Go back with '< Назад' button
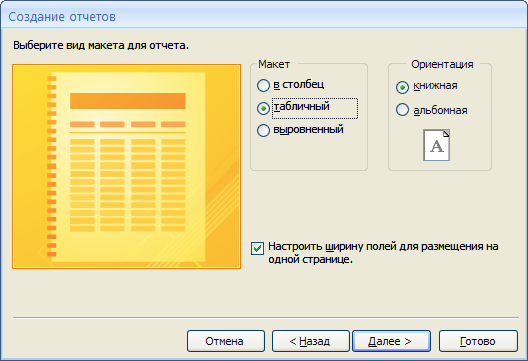Screen dimensions: 528x361 coord(310,341)
